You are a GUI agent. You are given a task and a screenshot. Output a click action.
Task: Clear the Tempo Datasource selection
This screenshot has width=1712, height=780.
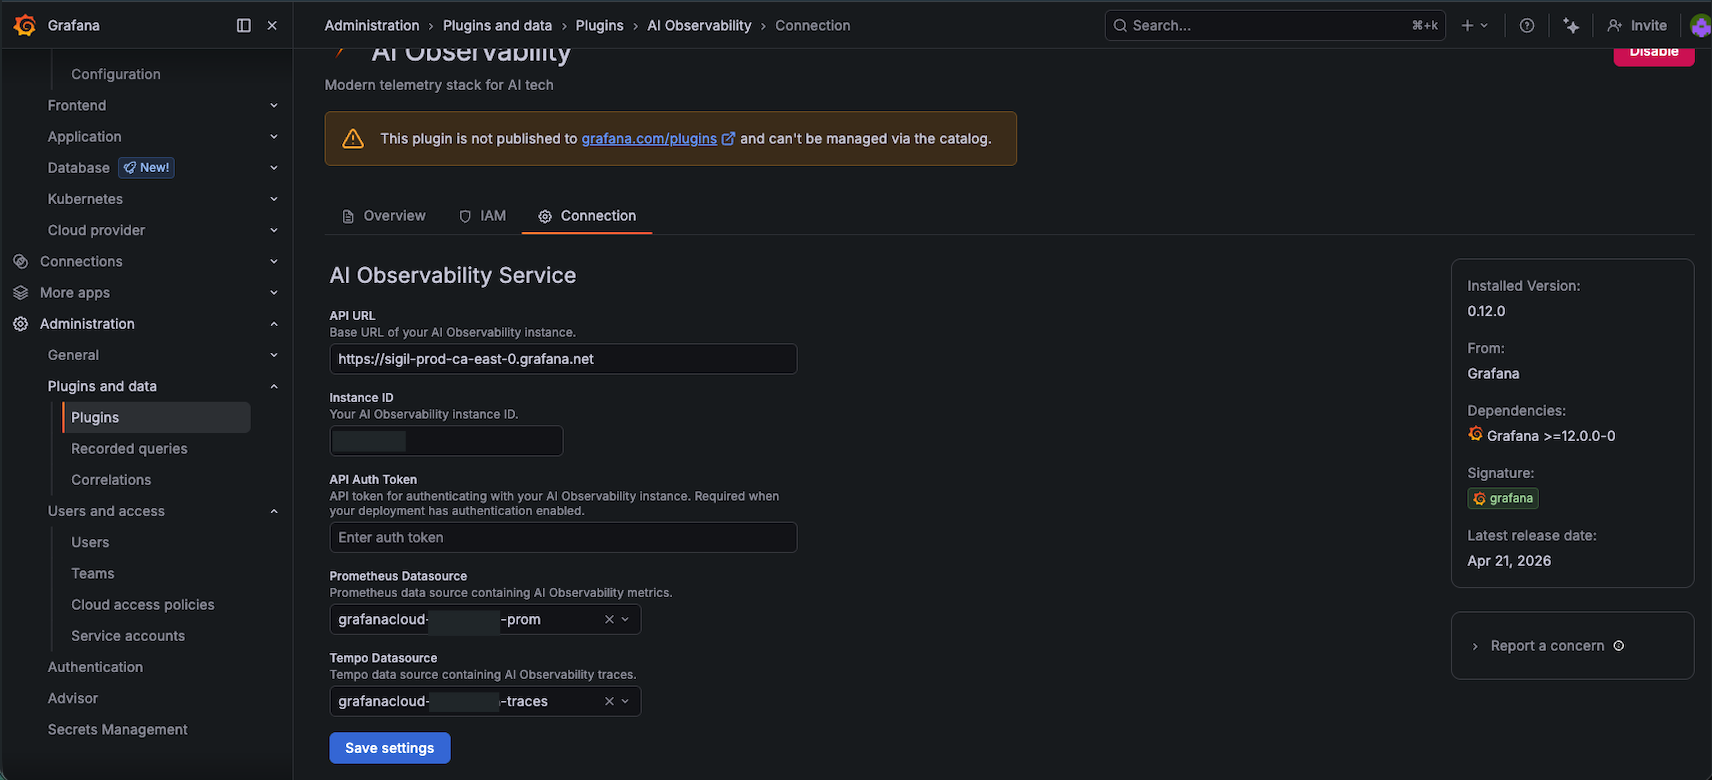[609, 702]
